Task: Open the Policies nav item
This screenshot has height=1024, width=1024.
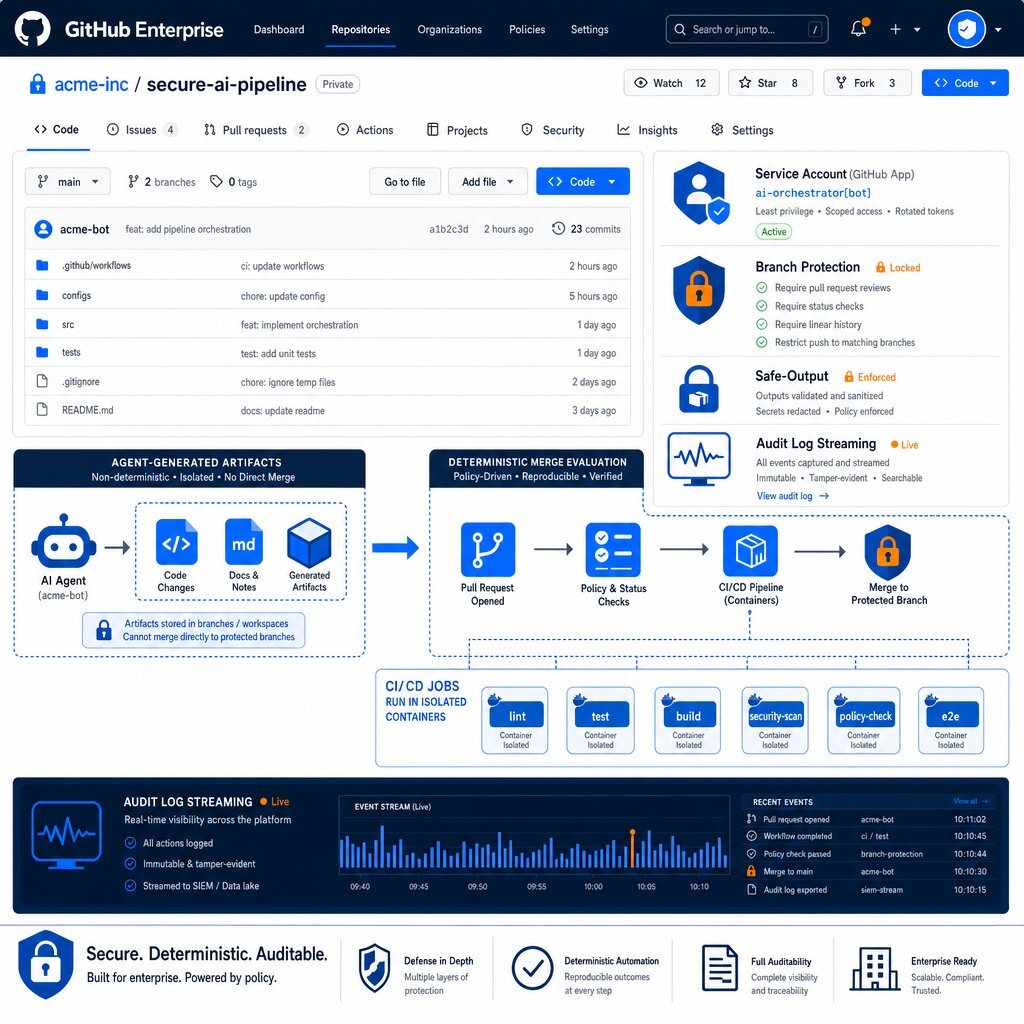Action: coord(527,29)
